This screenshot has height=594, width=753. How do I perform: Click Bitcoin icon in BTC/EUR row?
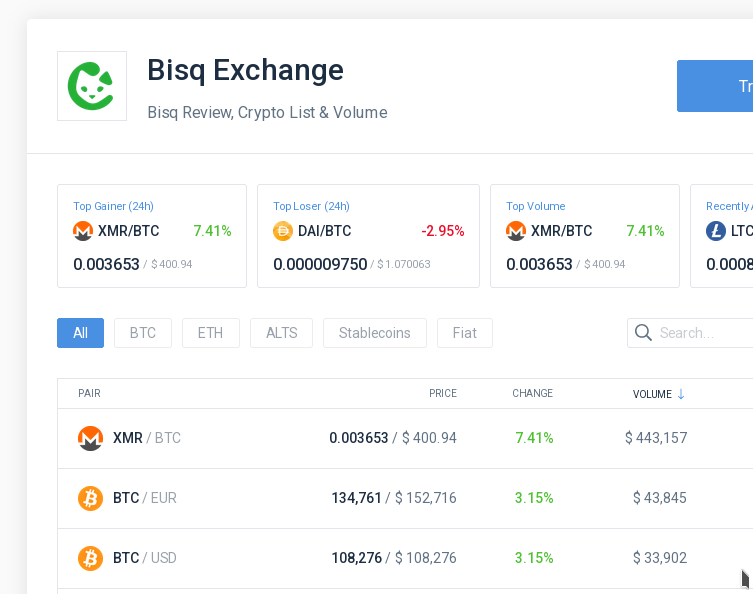(x=91, y=498)
